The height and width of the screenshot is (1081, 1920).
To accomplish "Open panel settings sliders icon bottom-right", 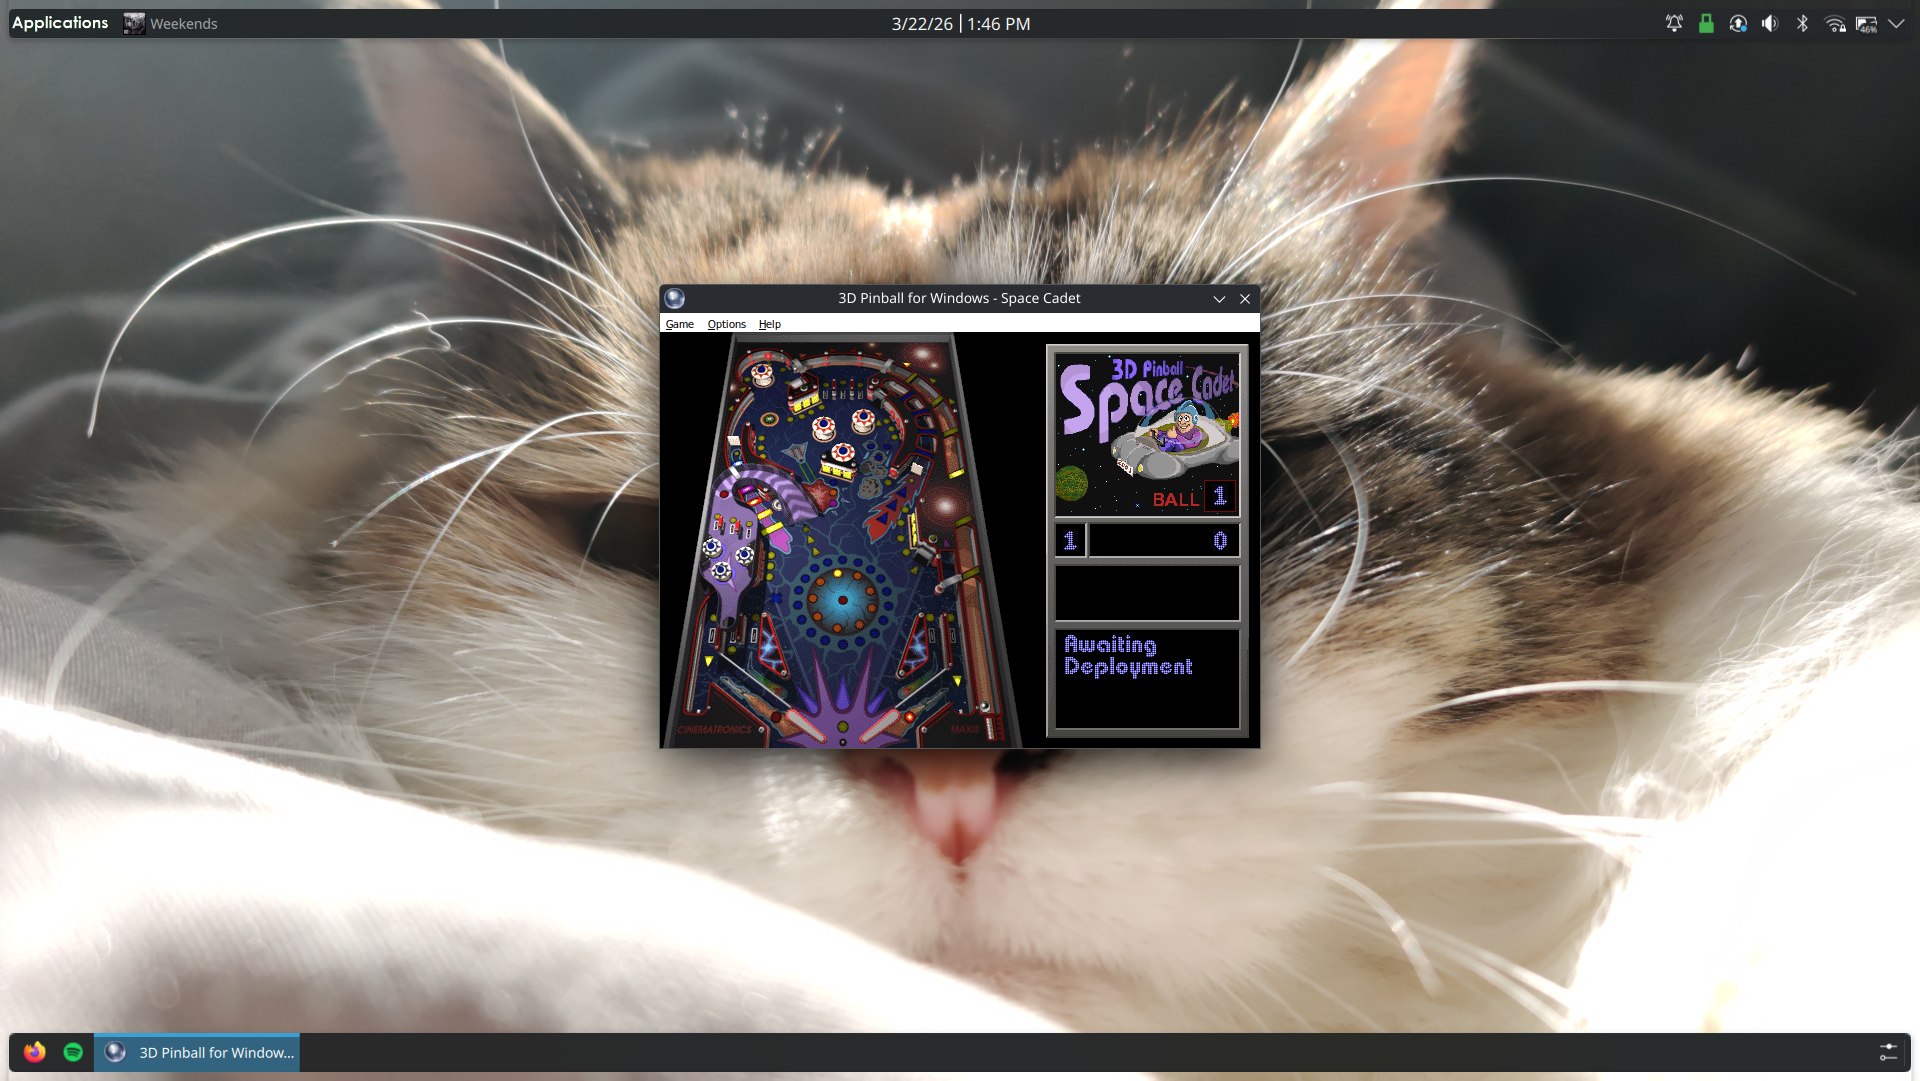I will [1888, 1052].
